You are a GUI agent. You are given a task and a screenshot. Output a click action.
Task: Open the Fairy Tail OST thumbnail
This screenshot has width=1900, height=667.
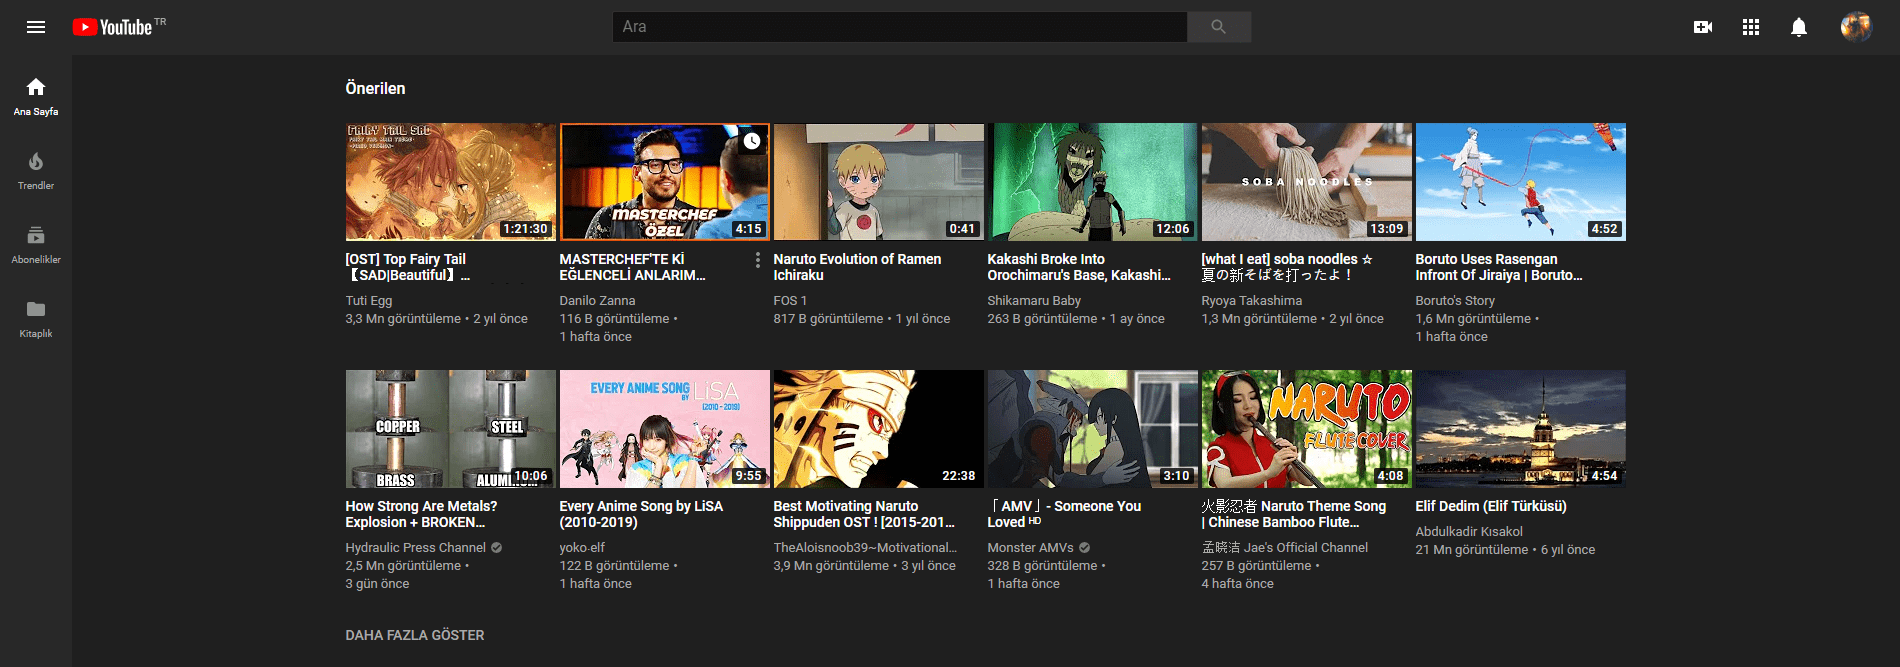click(450, 182)
